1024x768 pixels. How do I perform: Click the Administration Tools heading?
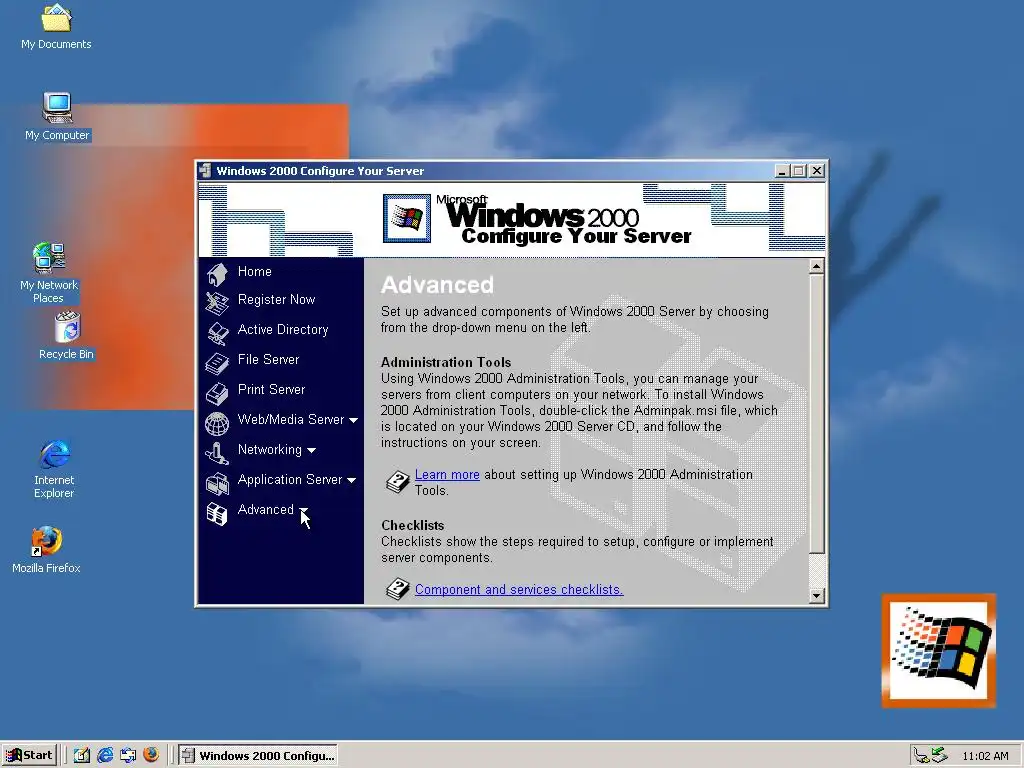point(446,362)
